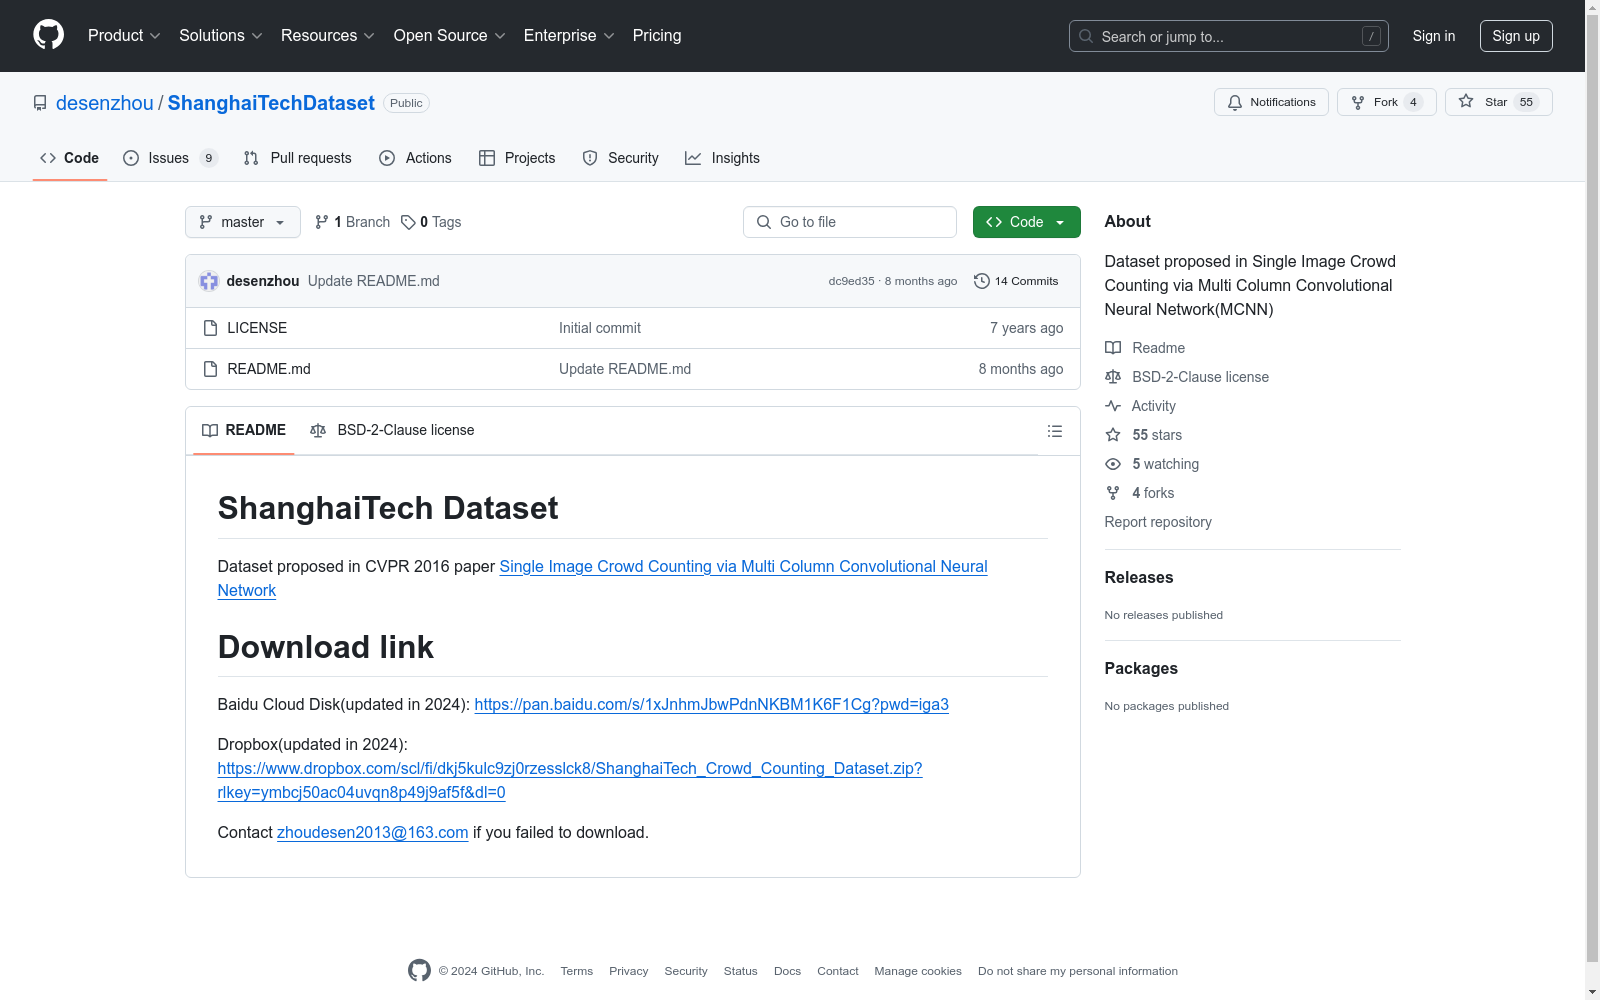Click the search magnifier in header search
The width and height of the screenshot is (1600, 1000).
point(1086,36)
